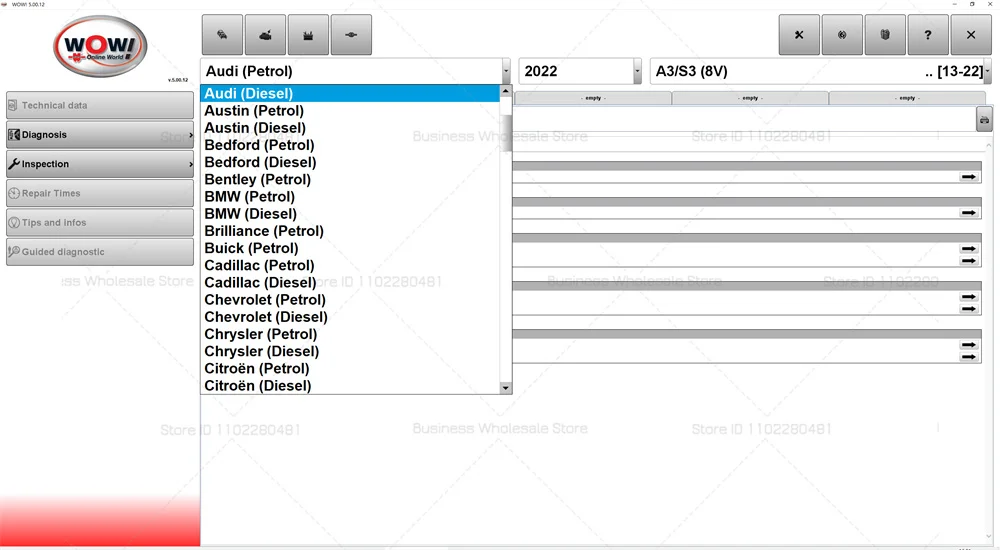Viewport: 1000px width, 550px height.
Task: Pick Chrysler (Petrol)
Action: 350,334
